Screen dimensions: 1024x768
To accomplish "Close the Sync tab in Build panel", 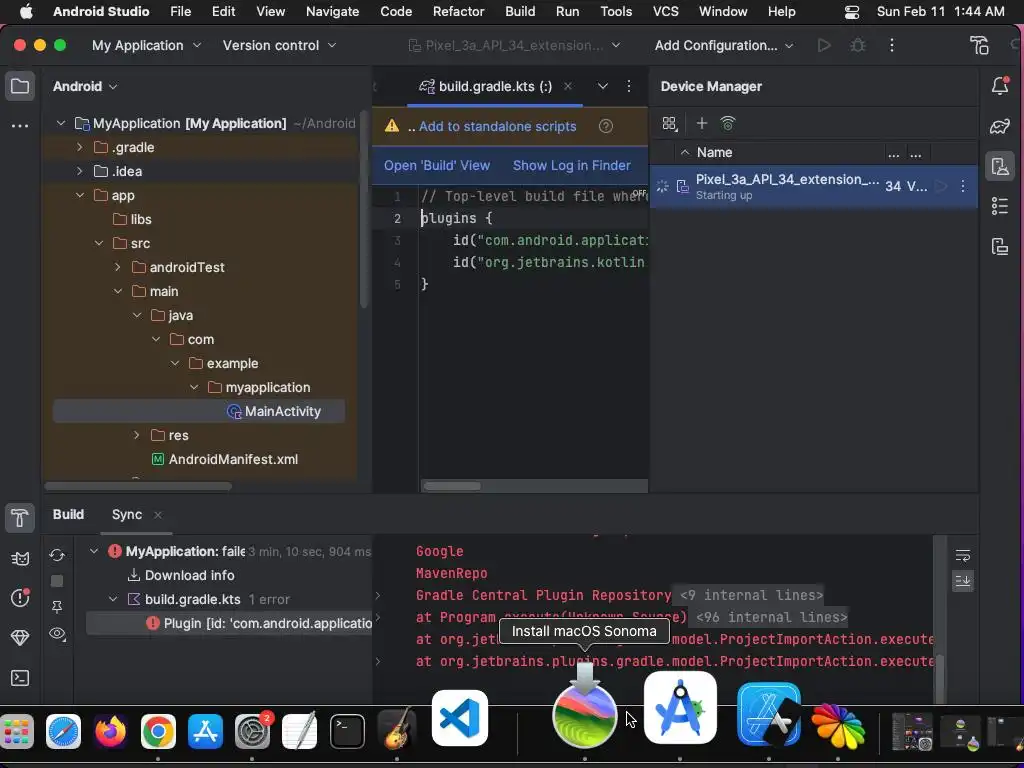I will coord(157,515).
